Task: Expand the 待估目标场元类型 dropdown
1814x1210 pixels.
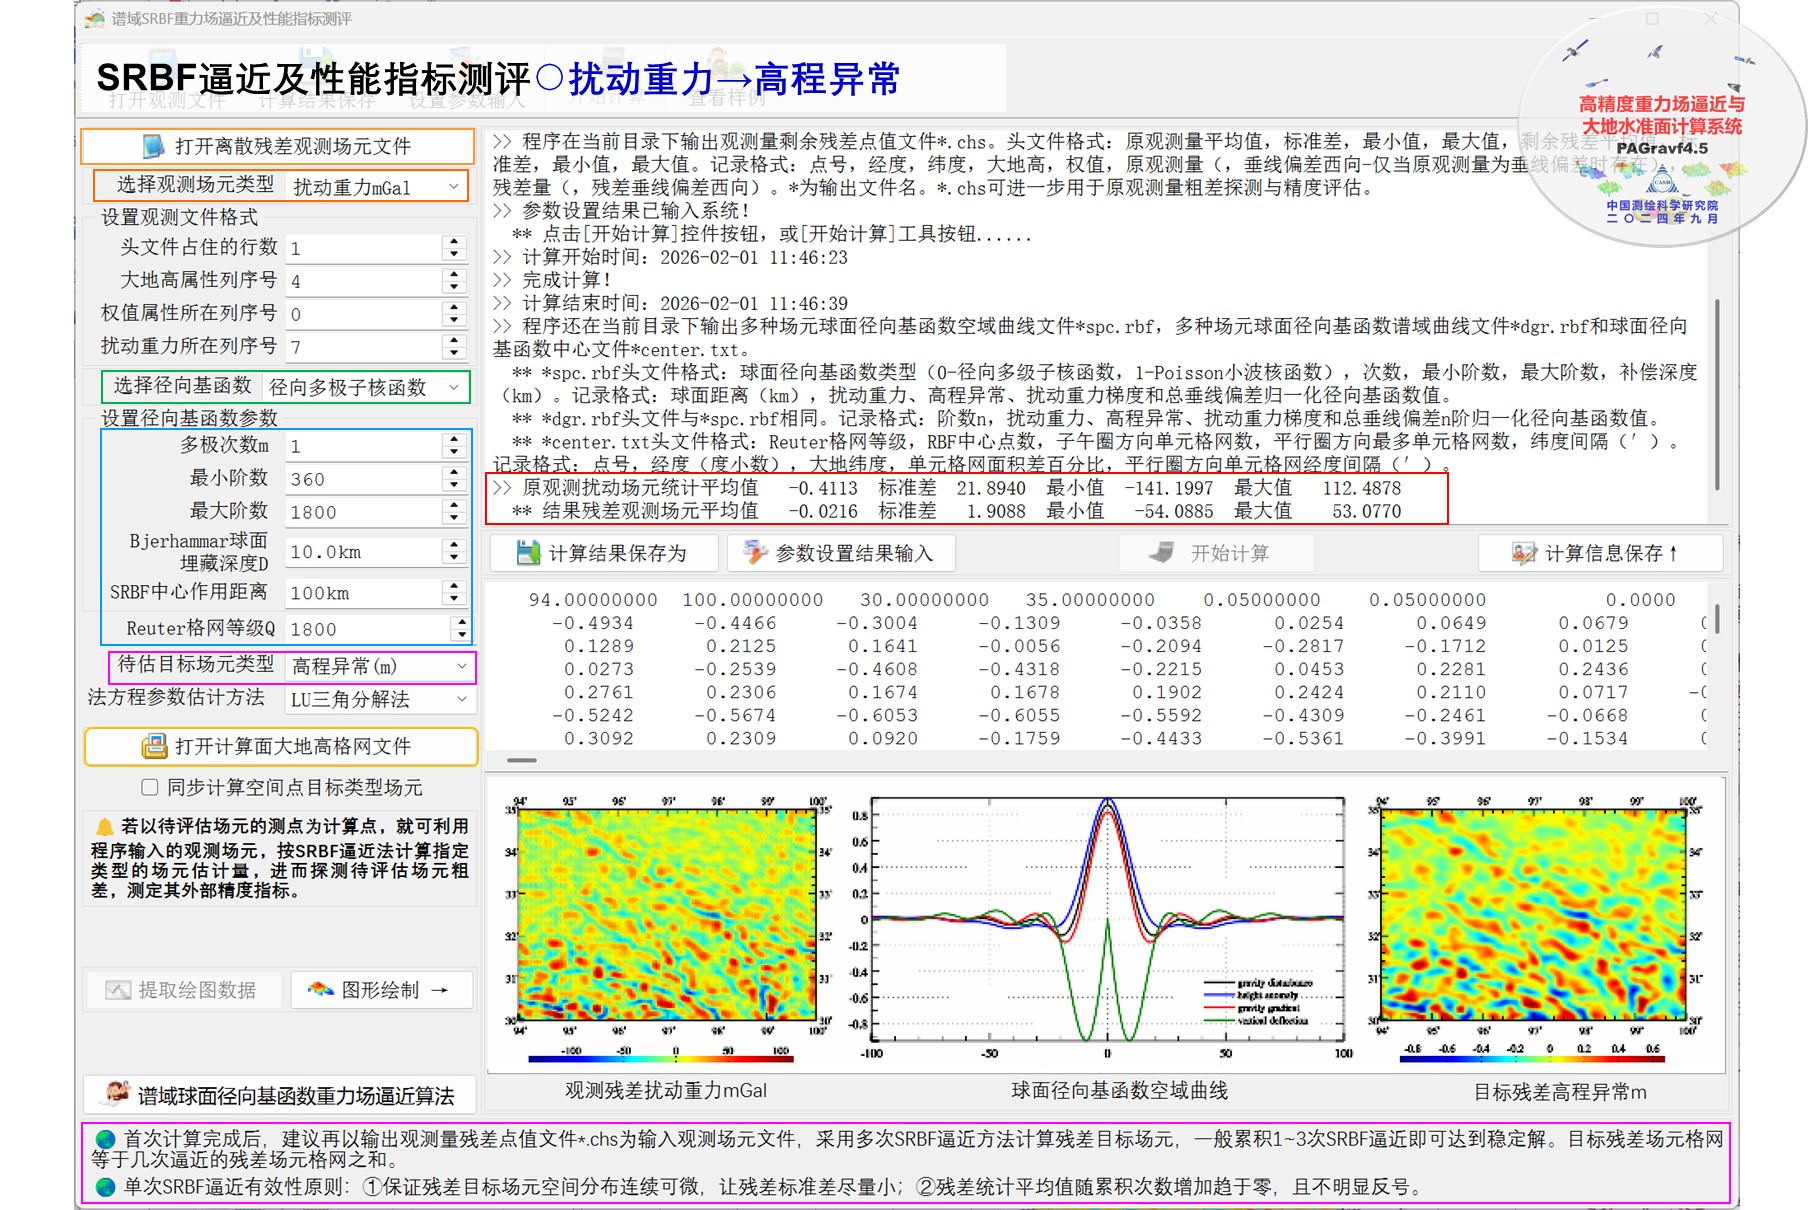Action: (x=380, y=666)
